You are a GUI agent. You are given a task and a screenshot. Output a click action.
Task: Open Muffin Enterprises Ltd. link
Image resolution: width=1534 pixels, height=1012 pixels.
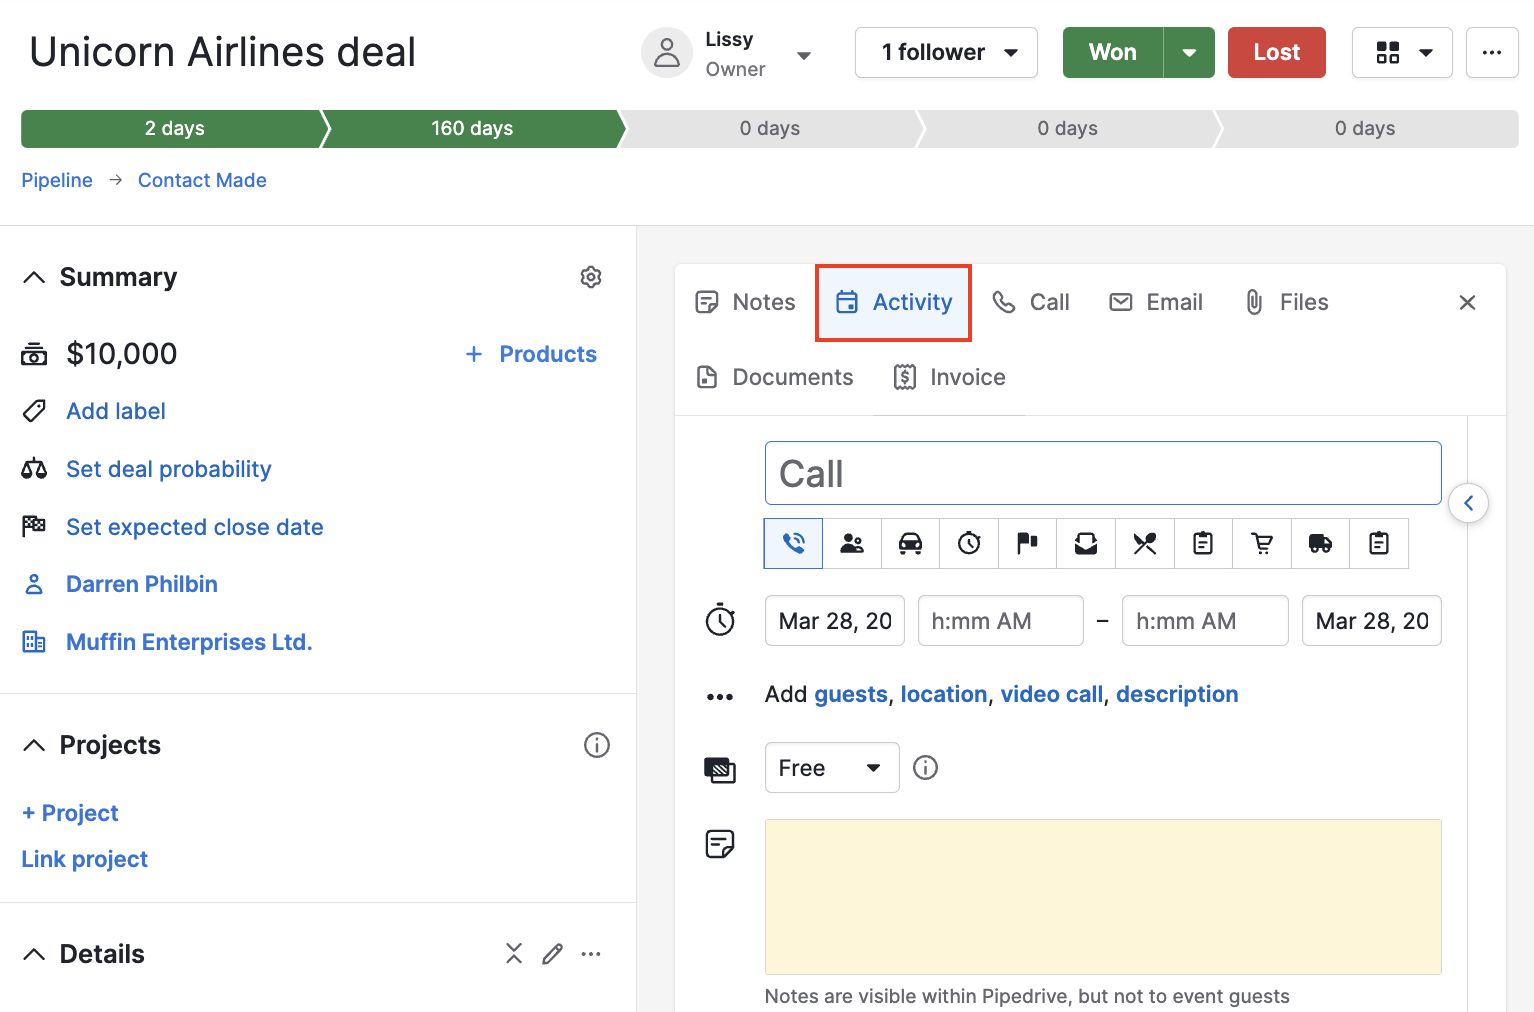pos(189,641)
